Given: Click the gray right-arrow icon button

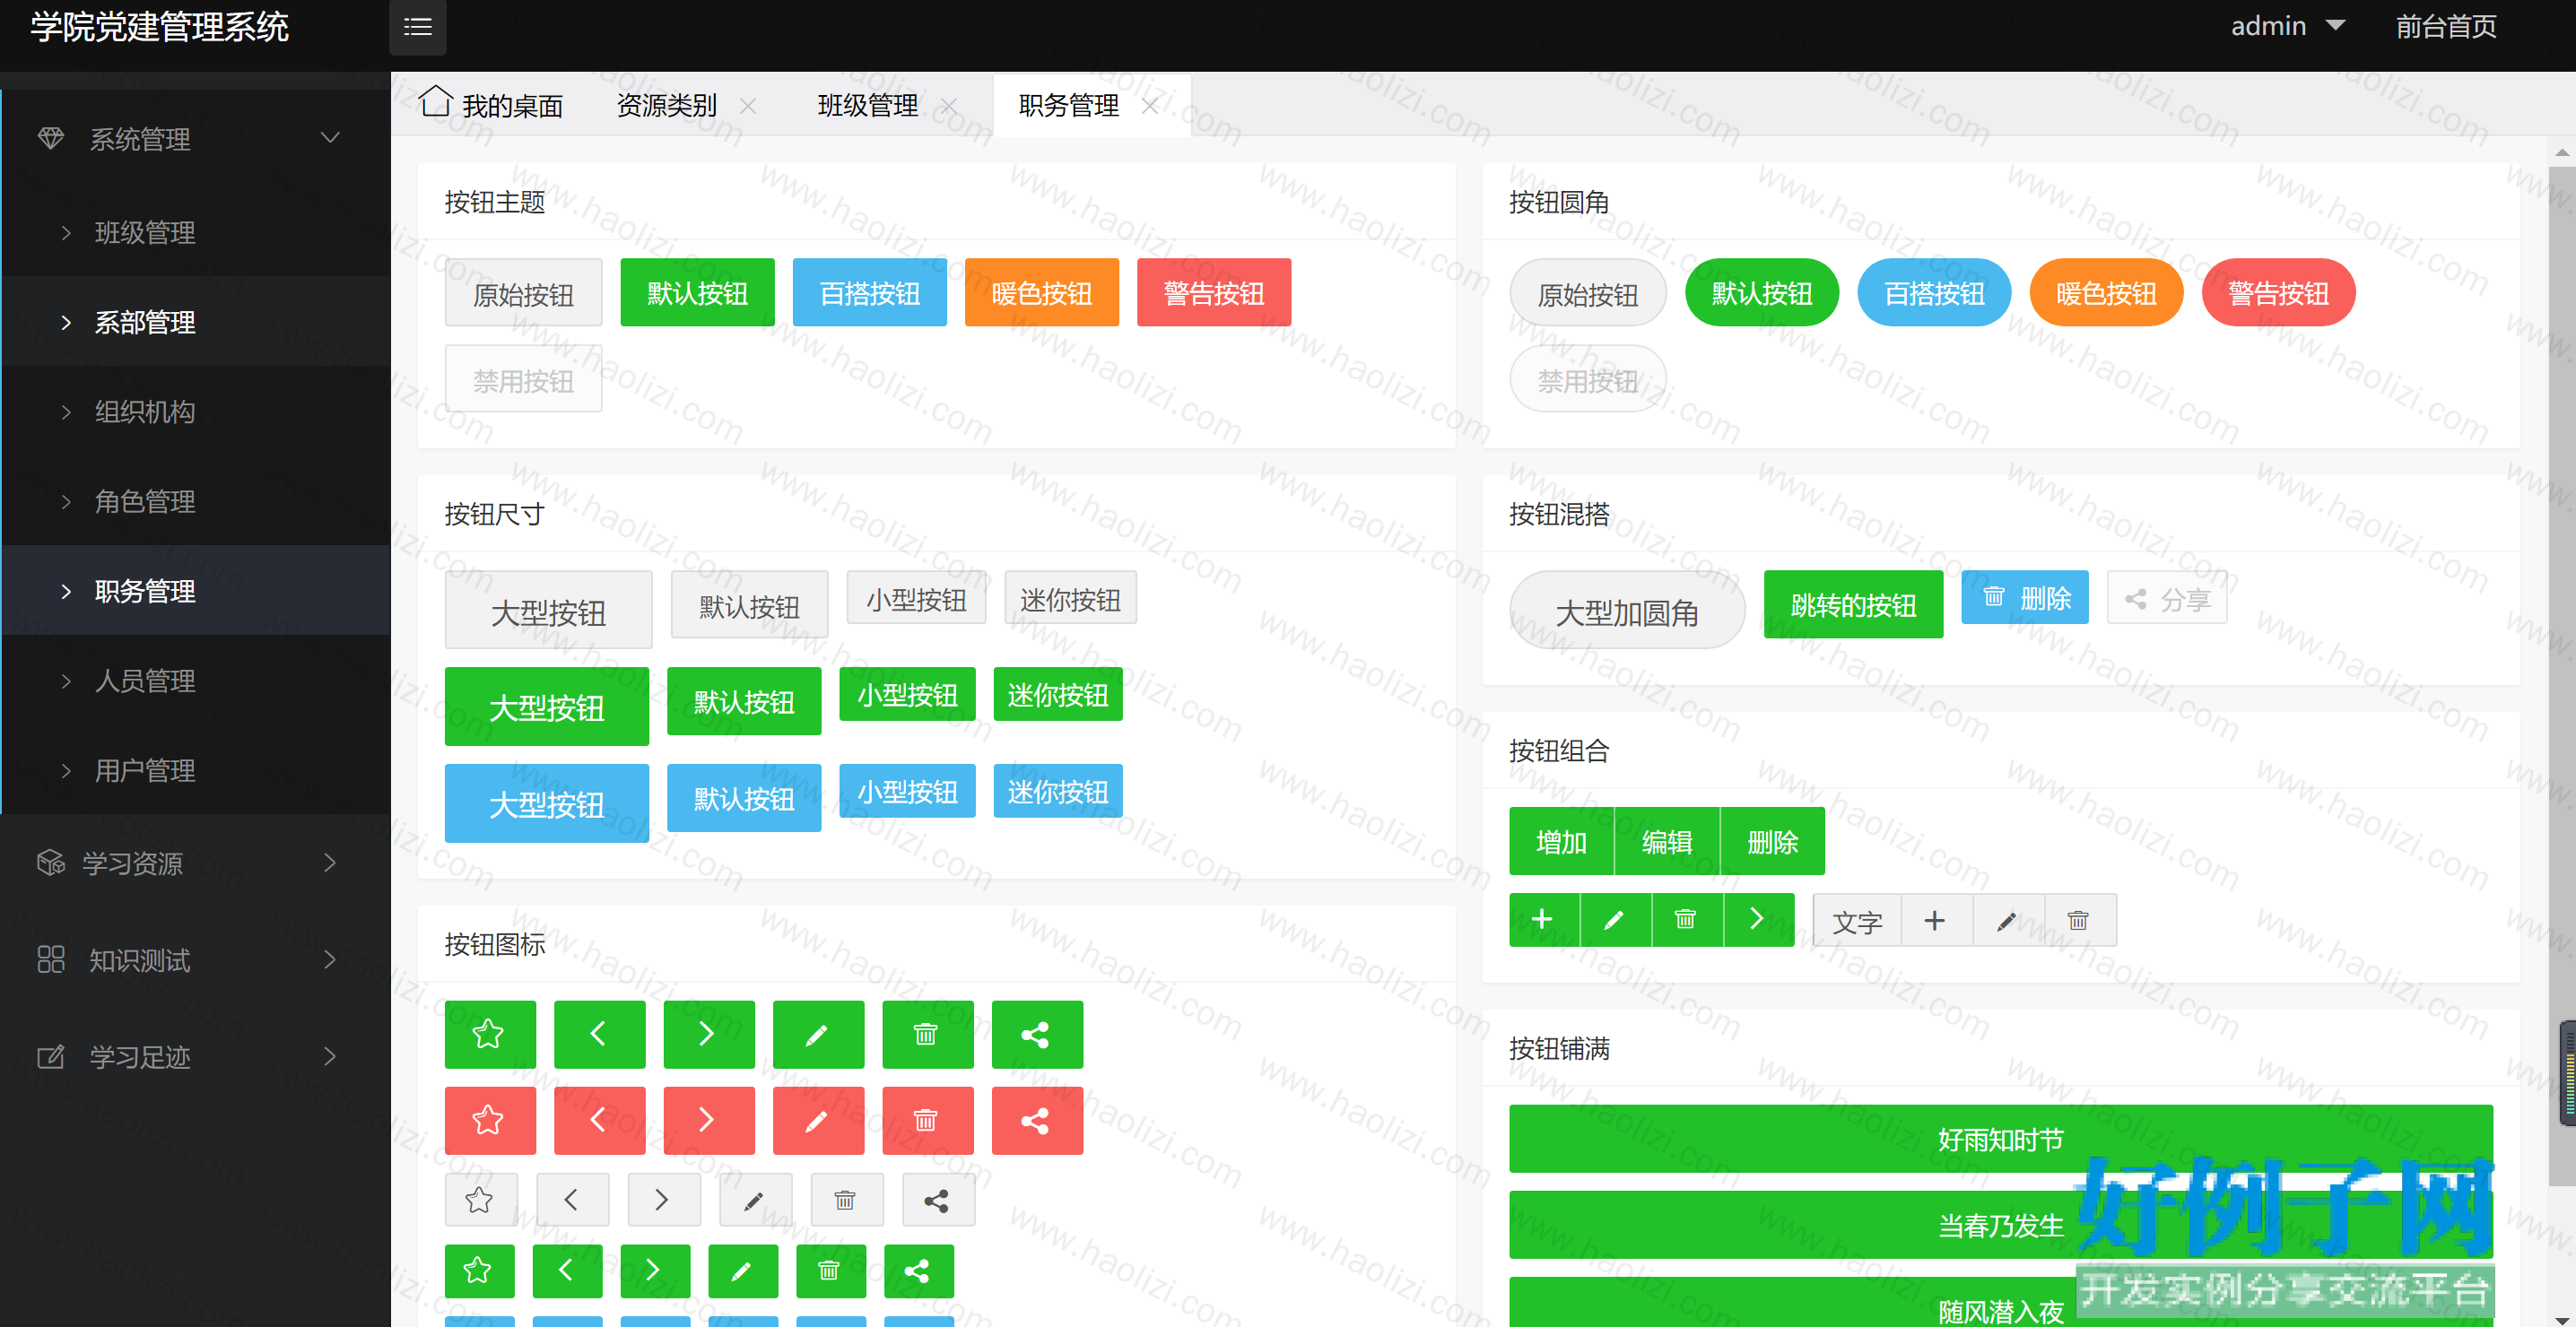Looking at the screenshot, I should [x=664, y=1199].
